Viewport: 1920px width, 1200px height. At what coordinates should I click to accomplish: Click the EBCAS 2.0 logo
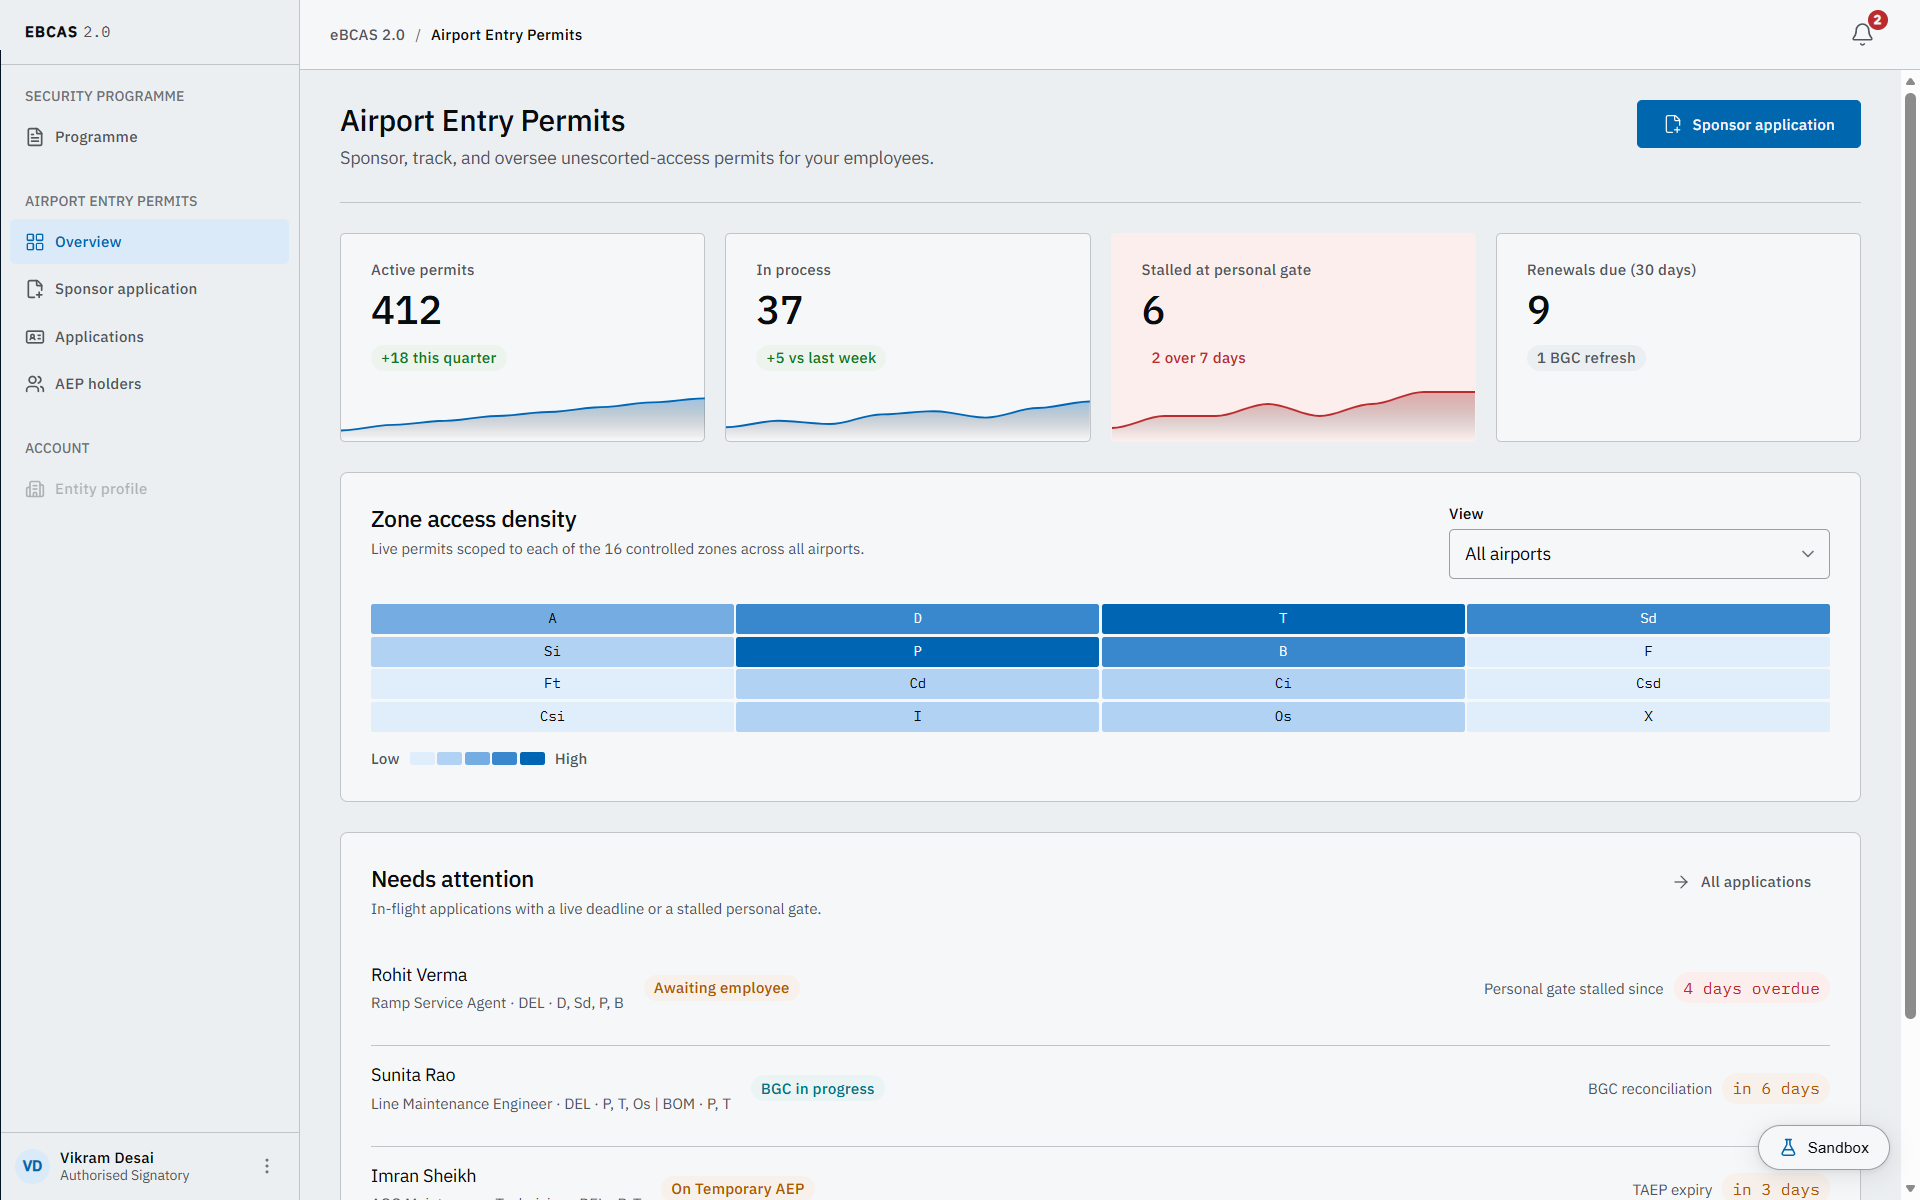(68, 32)
